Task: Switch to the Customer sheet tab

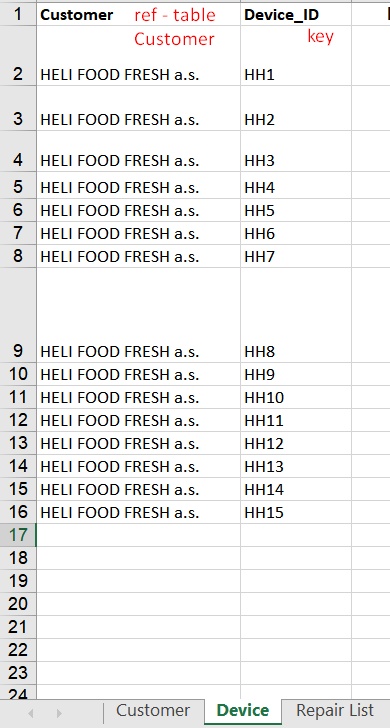Action: point(153,710)
